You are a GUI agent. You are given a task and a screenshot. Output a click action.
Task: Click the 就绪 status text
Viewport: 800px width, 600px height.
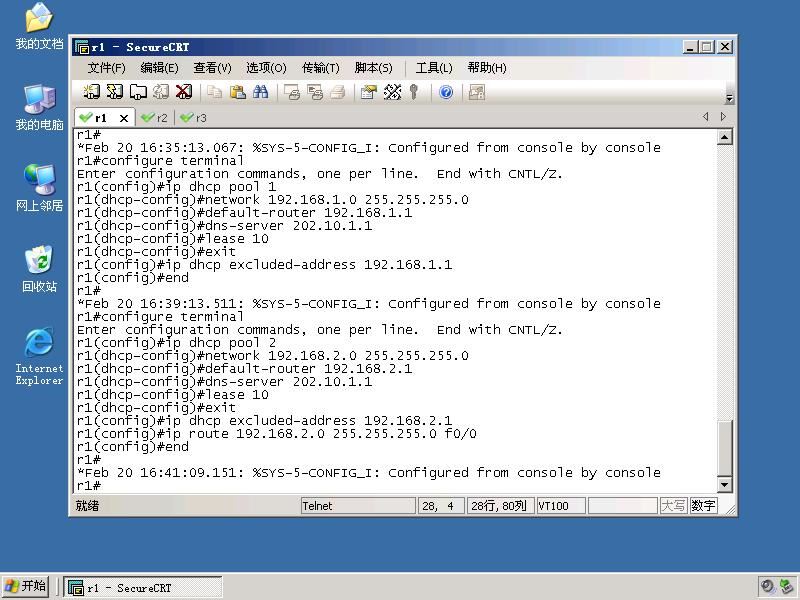(x=87, y=506)
